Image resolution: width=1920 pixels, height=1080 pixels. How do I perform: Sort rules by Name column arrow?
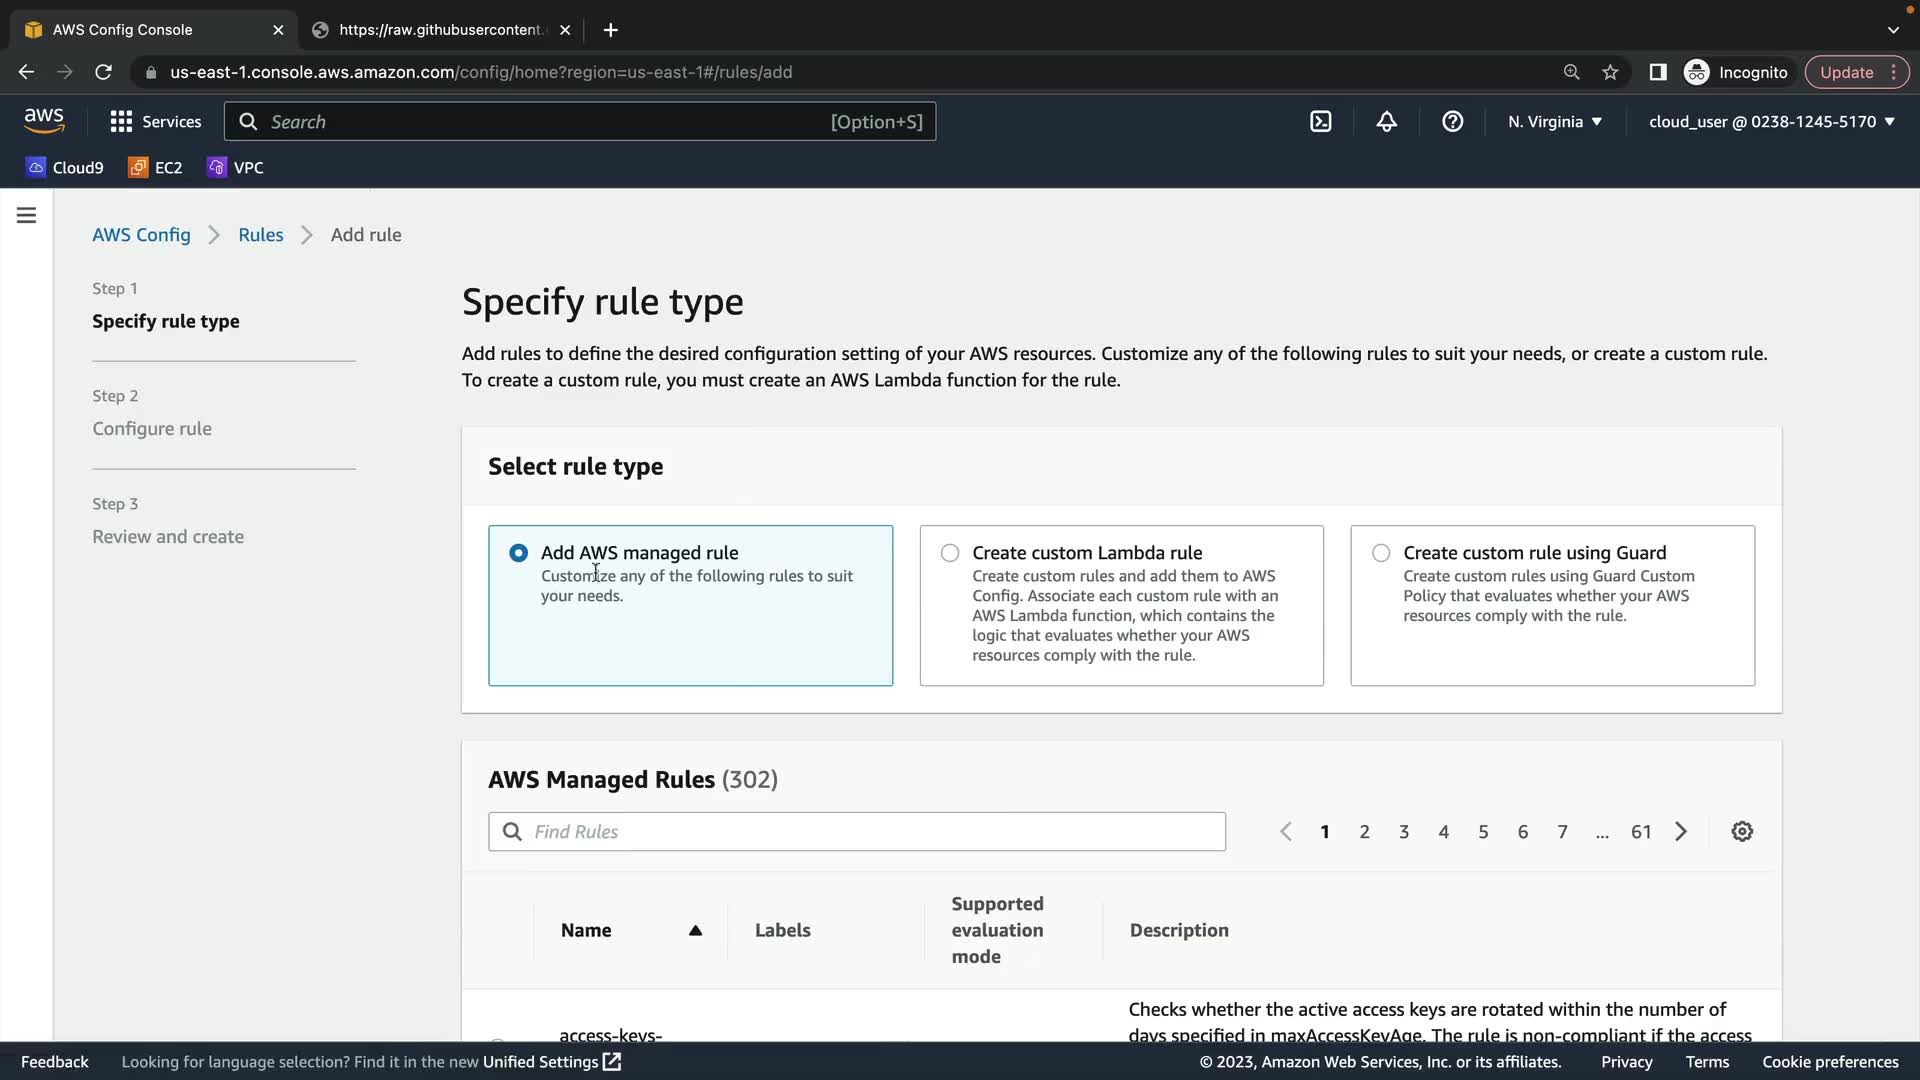click(695, 931)
